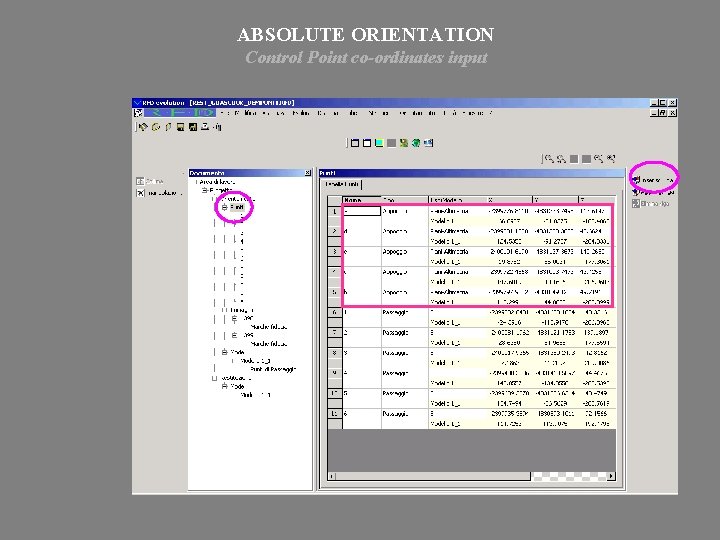
Task: Open the Tabella Punti tab
Action: click(x=342, y=184)
